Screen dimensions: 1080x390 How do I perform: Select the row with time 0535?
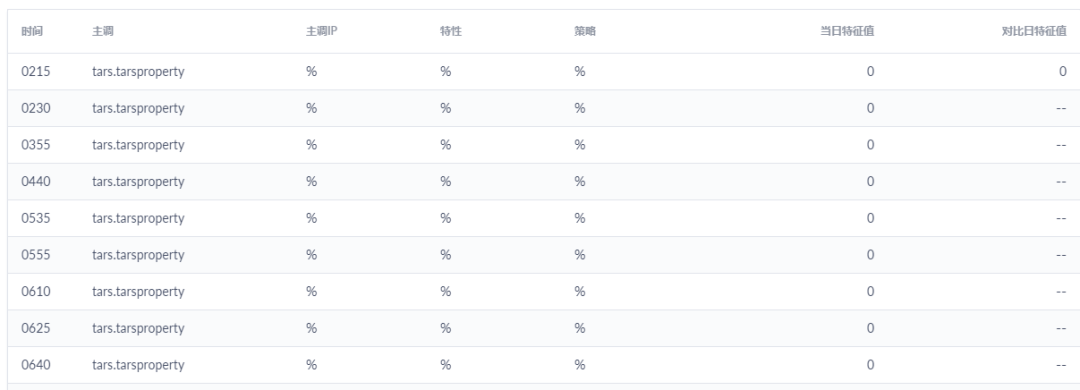(543, 218)
